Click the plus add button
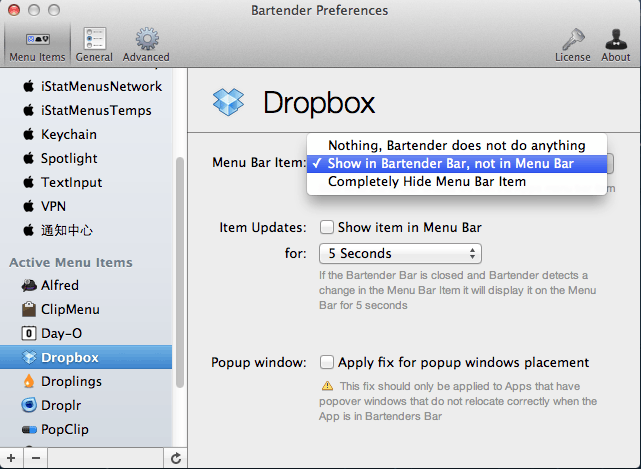The height and width of the screenshot is (469, 641). point(11,458)
